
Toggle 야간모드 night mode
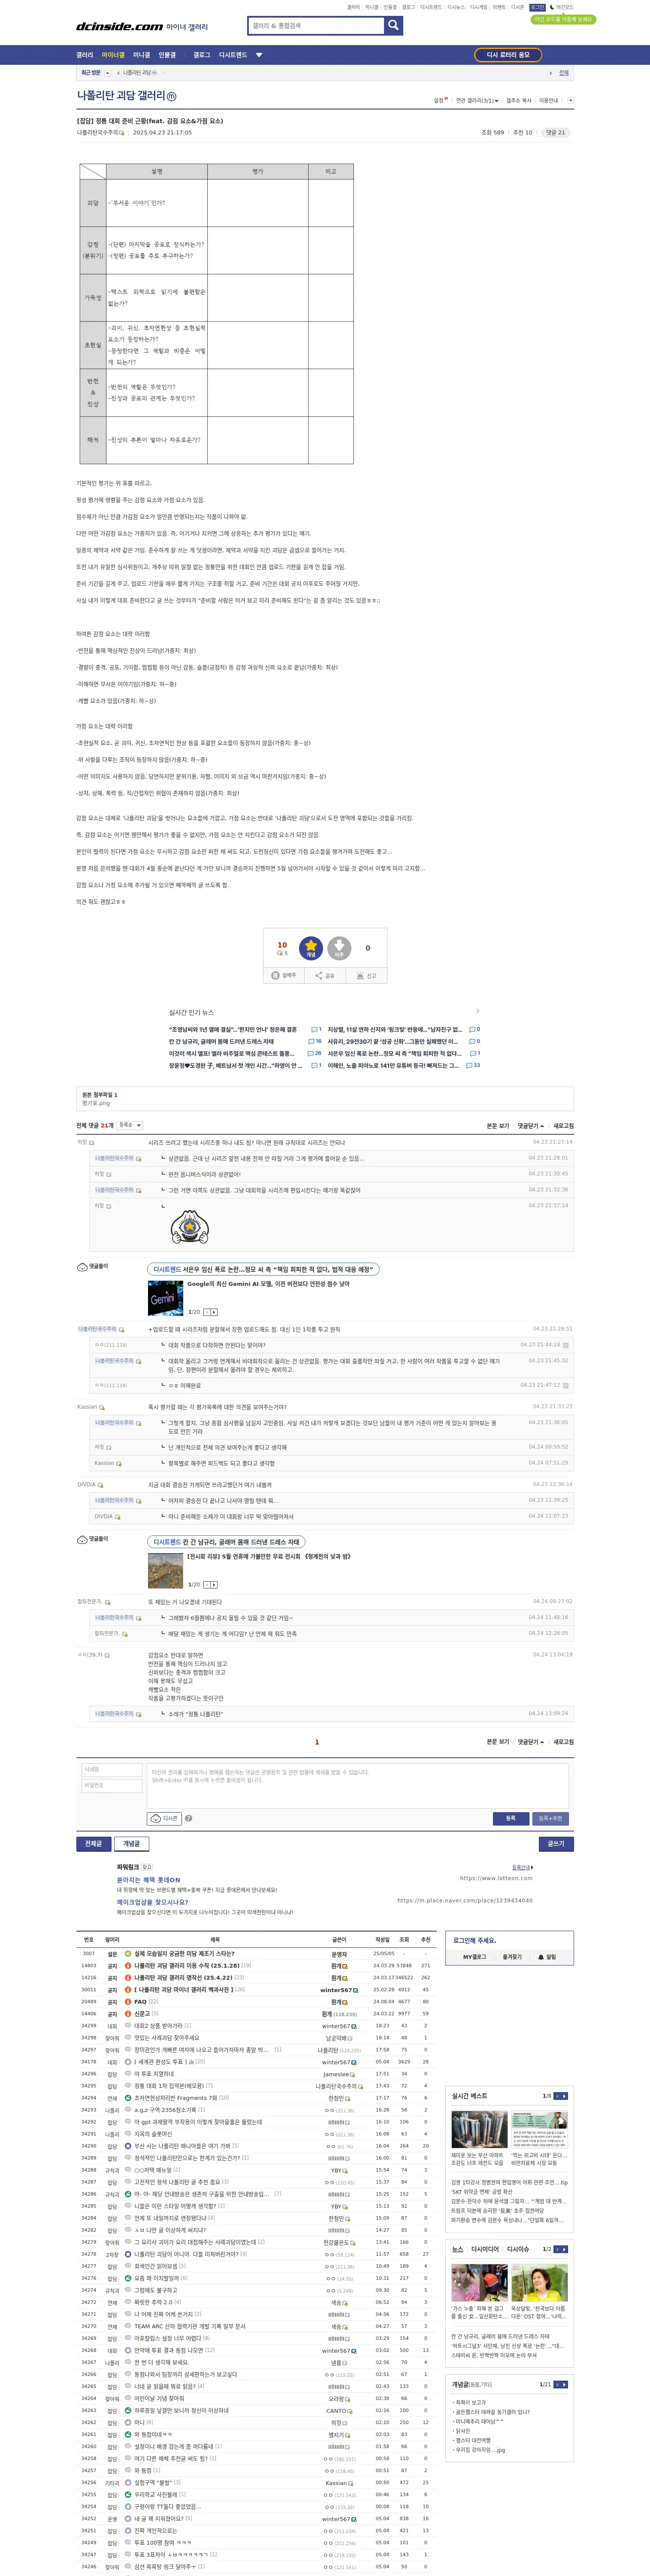pos(561,7)
